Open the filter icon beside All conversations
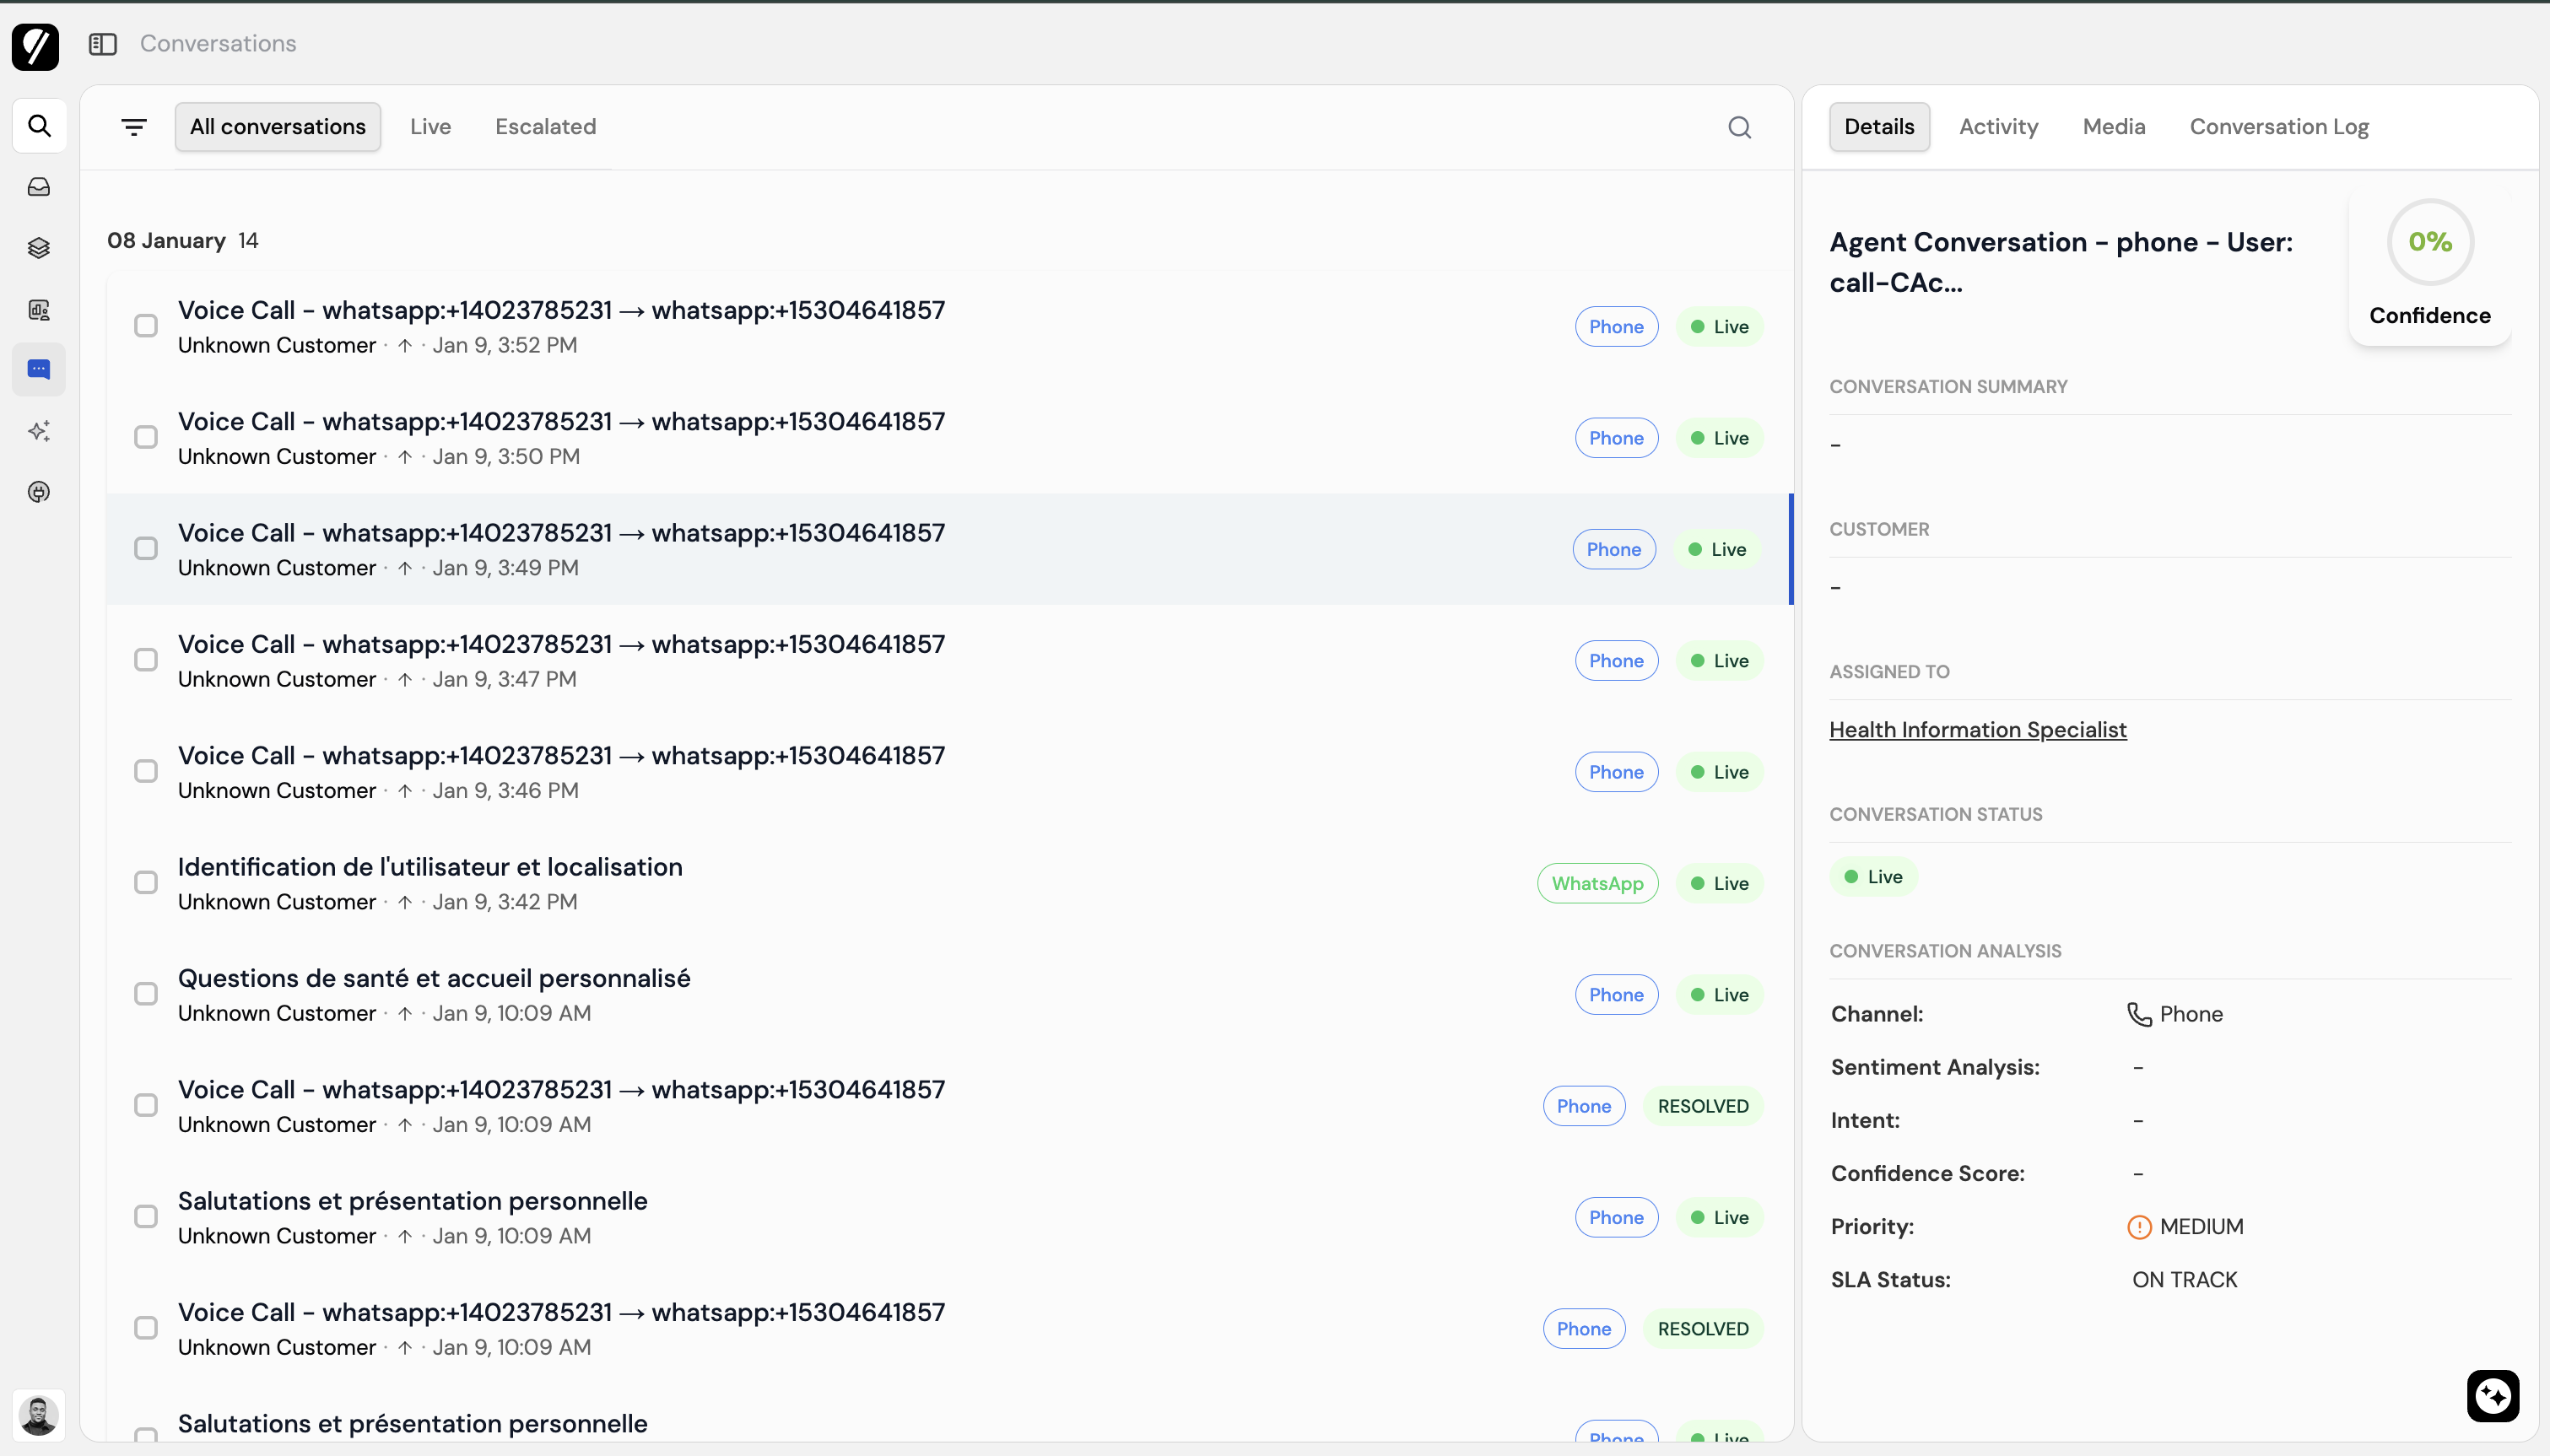The image size is (2550, 1456). click(x=134, y=127)
